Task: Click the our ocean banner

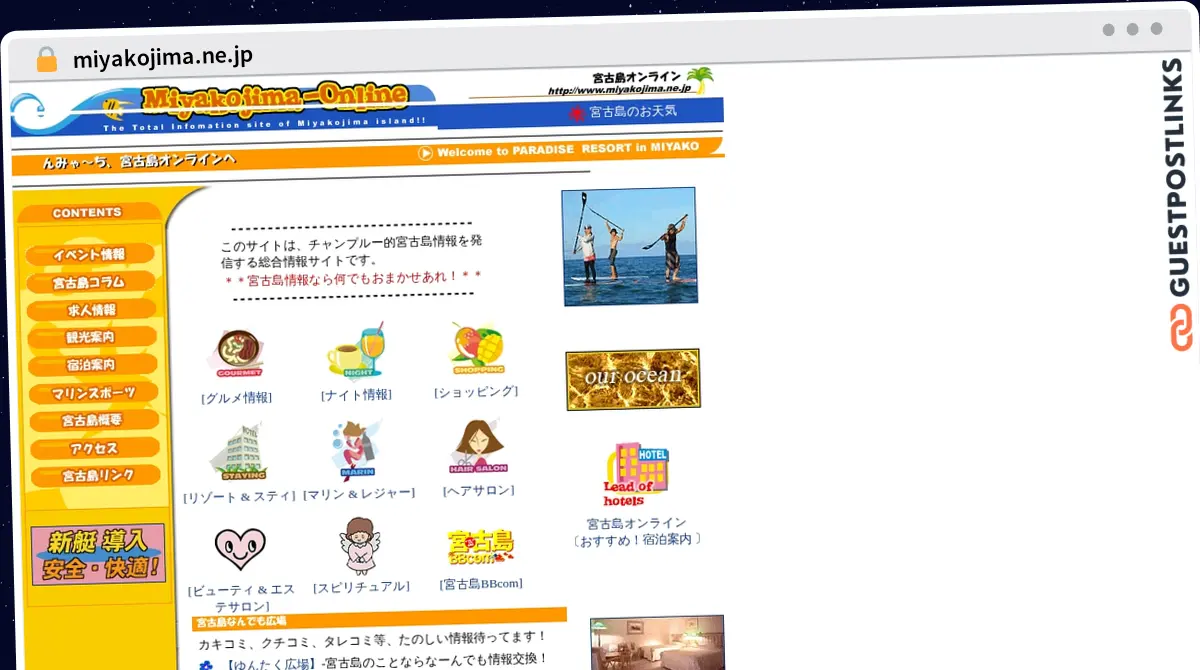Action: click(632, 379)
